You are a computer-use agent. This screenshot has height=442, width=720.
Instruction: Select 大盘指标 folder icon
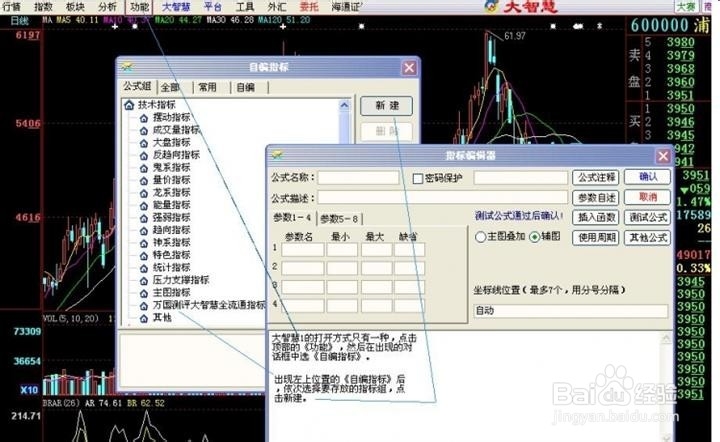[144, 143]
